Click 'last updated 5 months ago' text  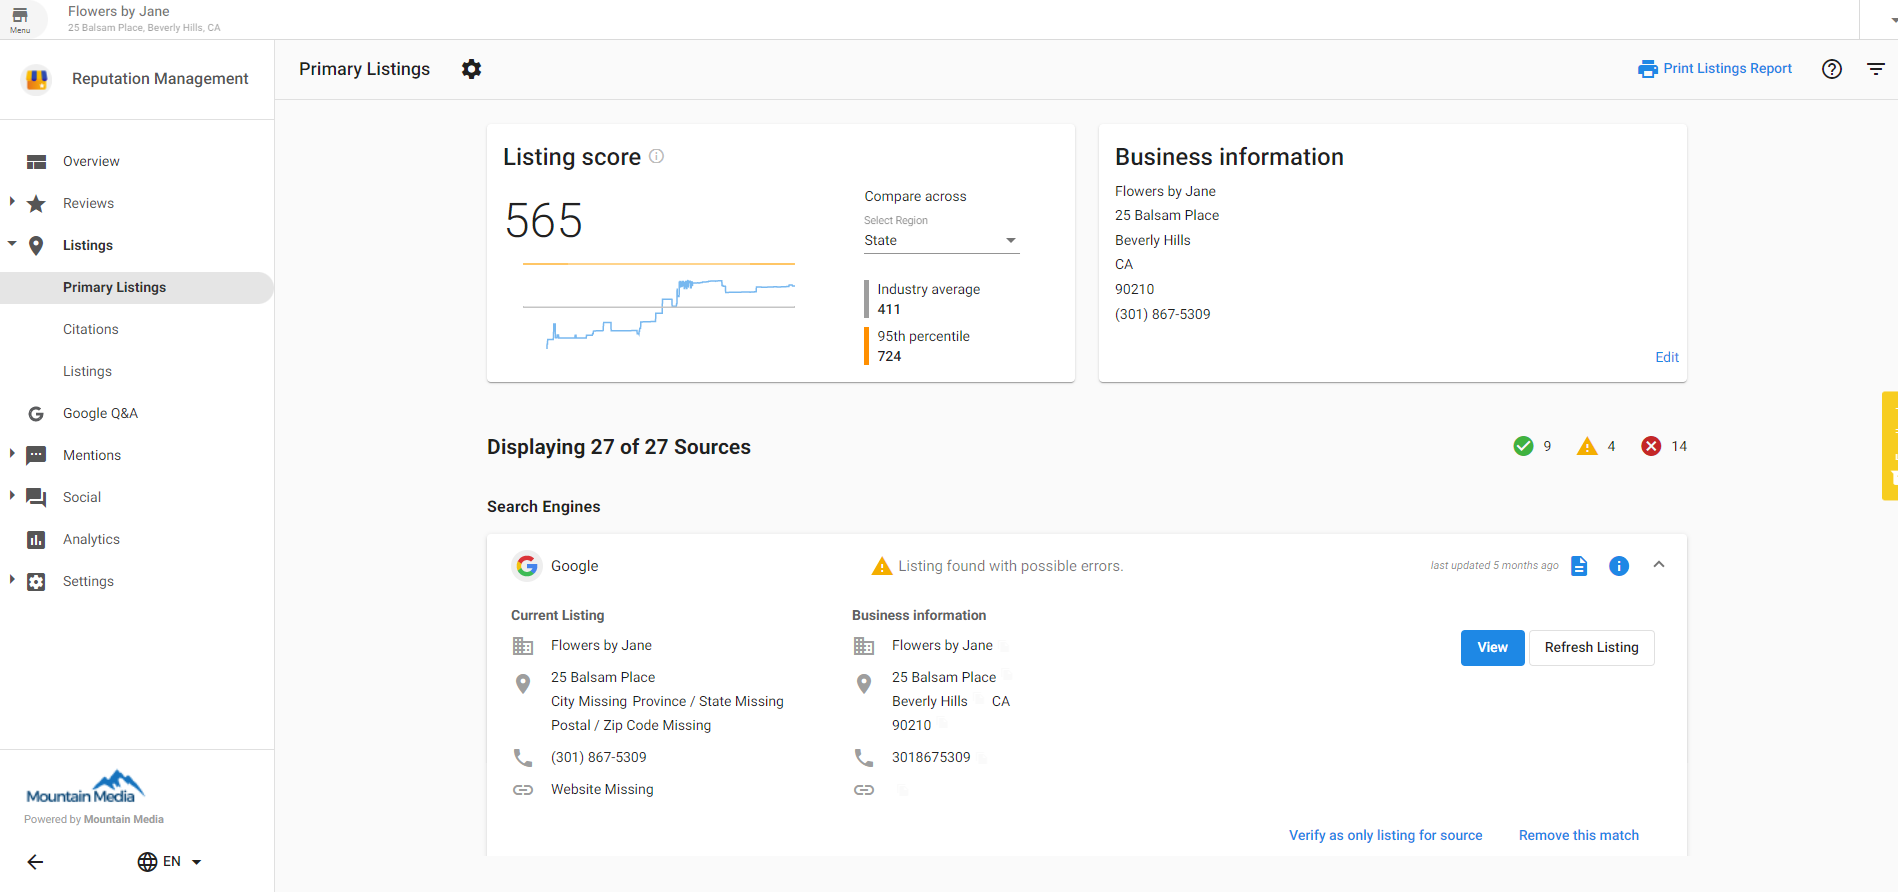pyautogui.click(x=1494, y=566)
